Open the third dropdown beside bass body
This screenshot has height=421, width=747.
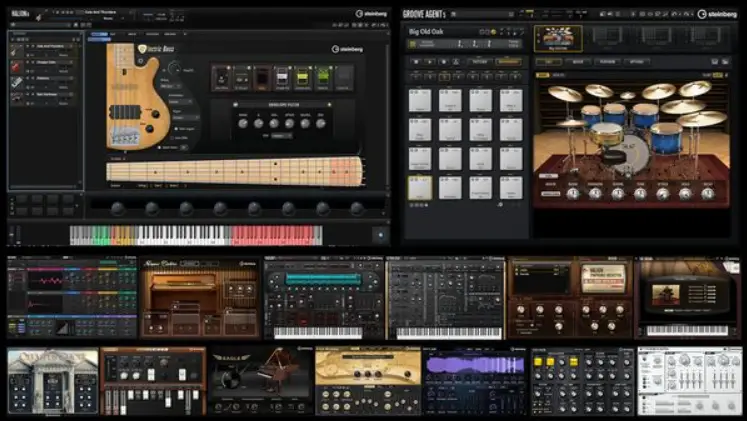click(185, 117)
